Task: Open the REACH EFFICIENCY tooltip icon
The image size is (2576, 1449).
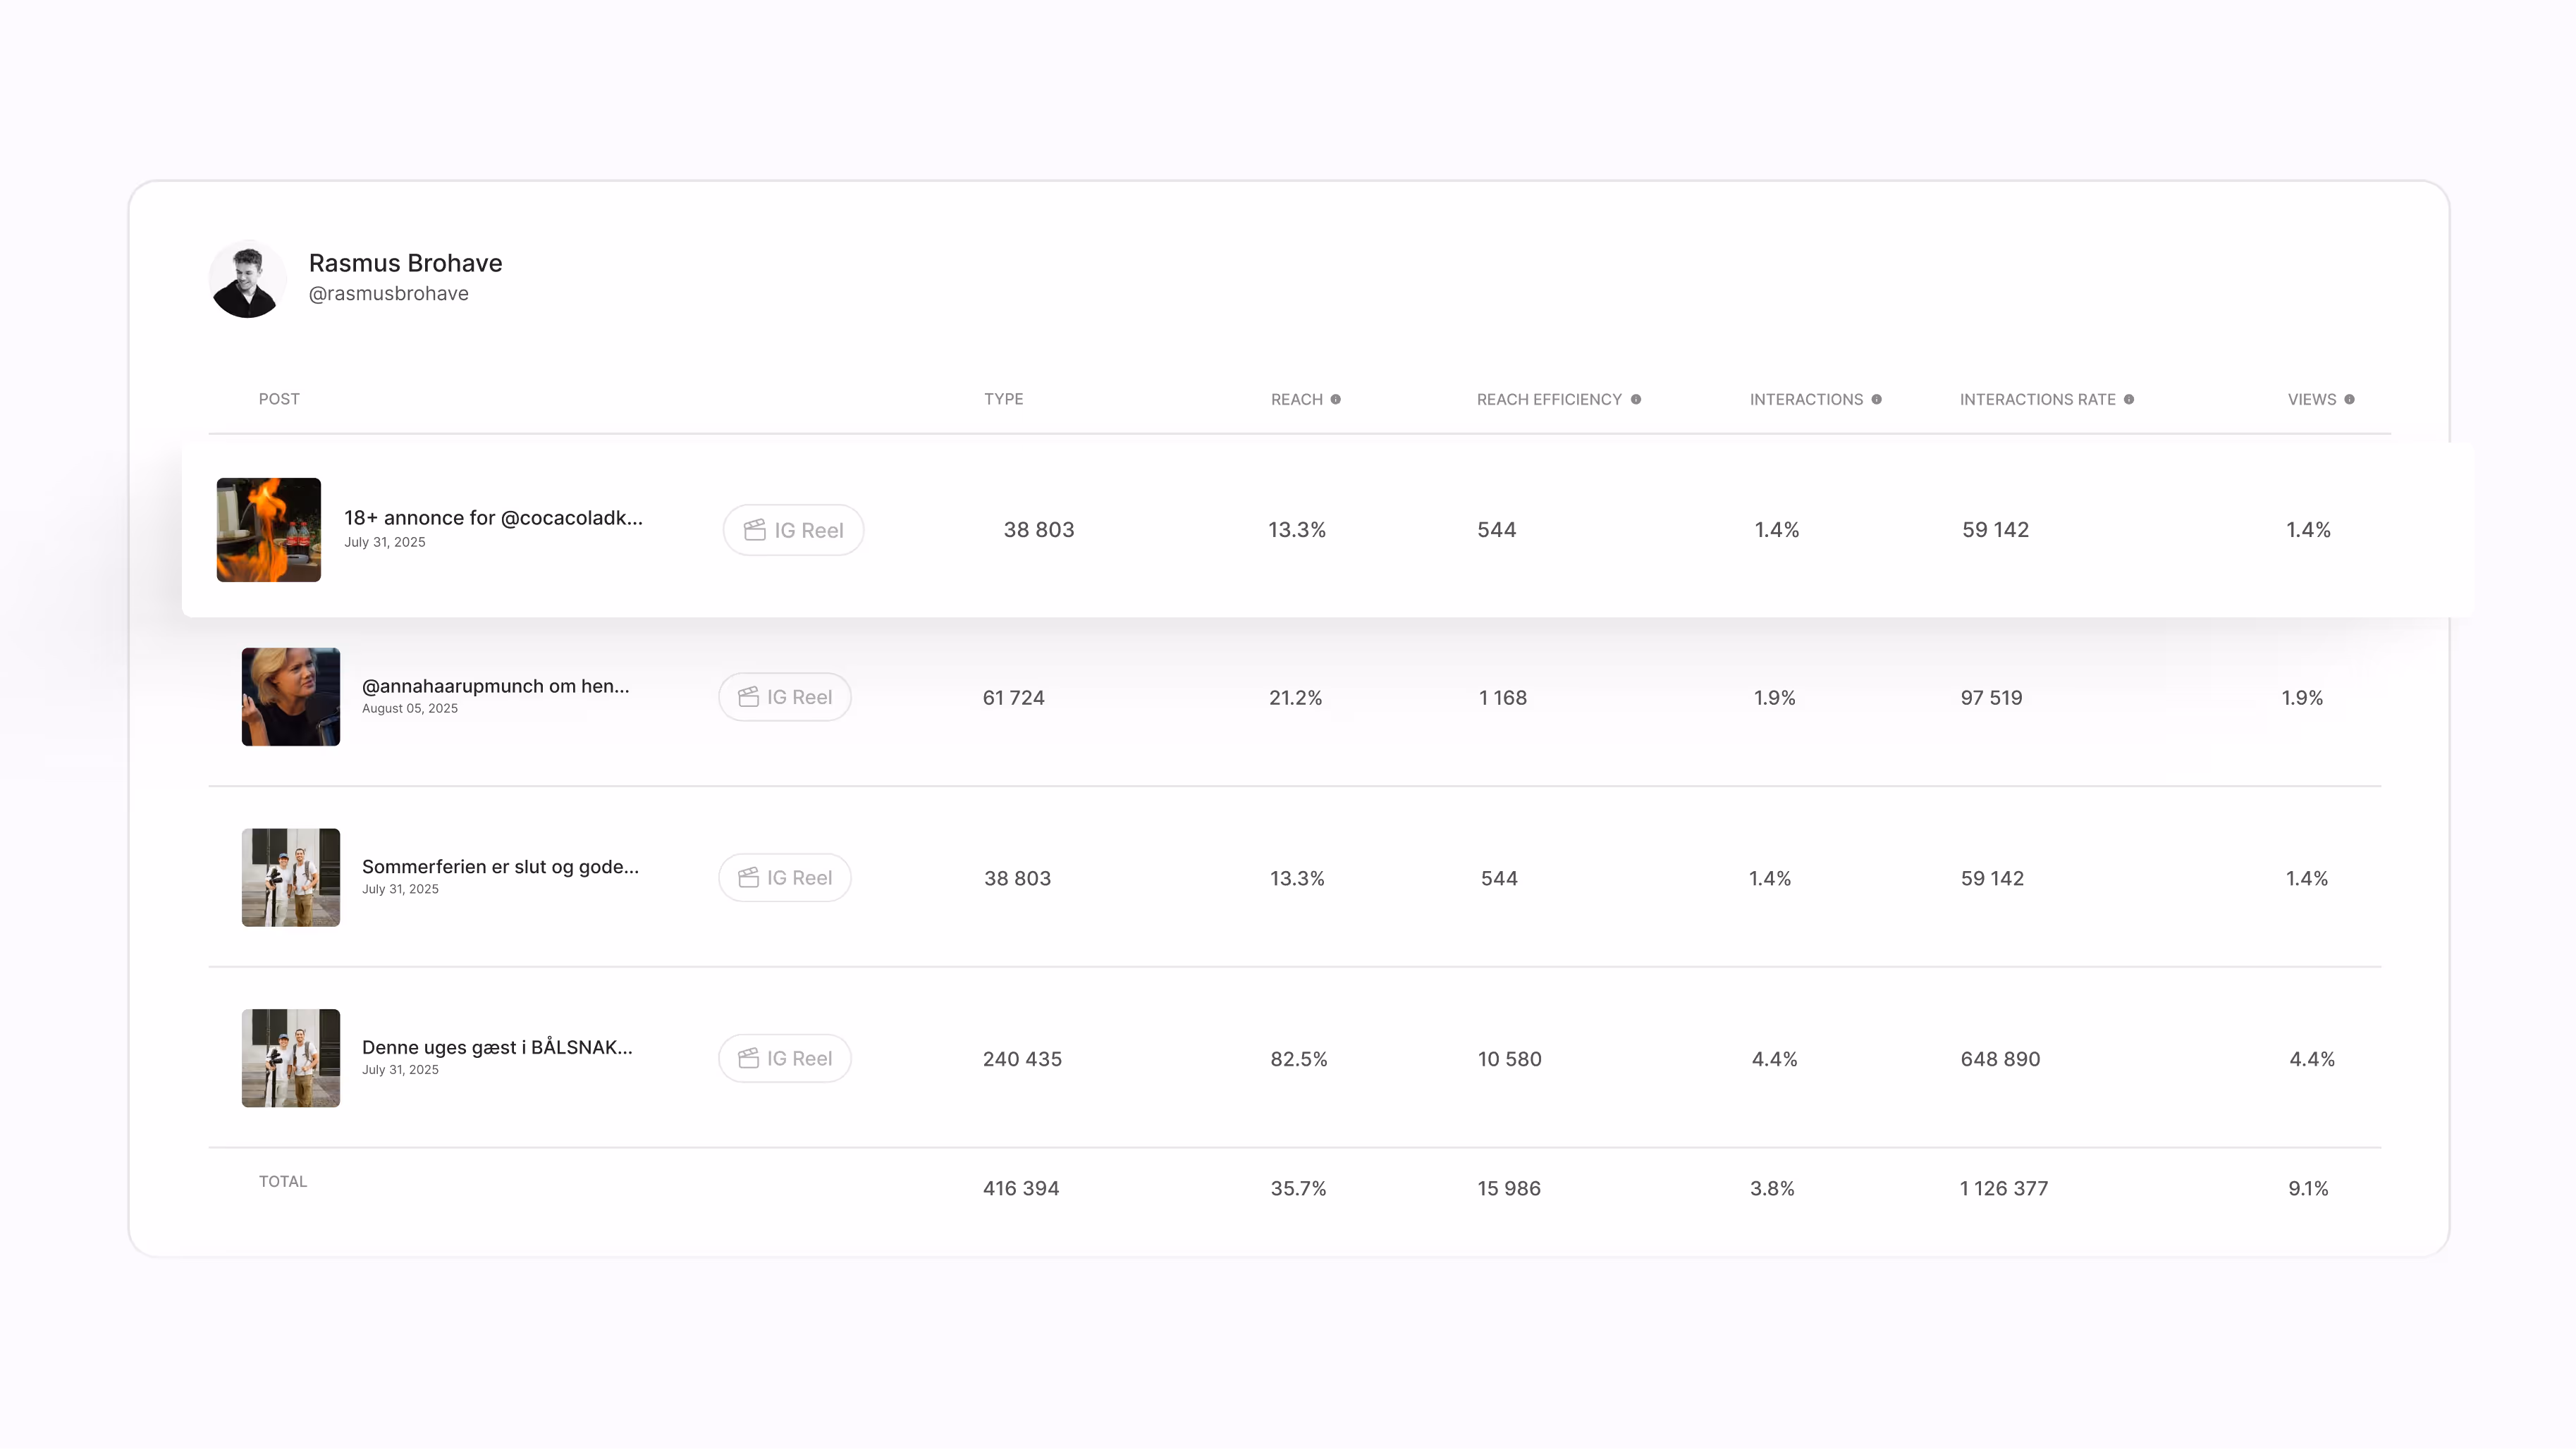Action: 1637,399
